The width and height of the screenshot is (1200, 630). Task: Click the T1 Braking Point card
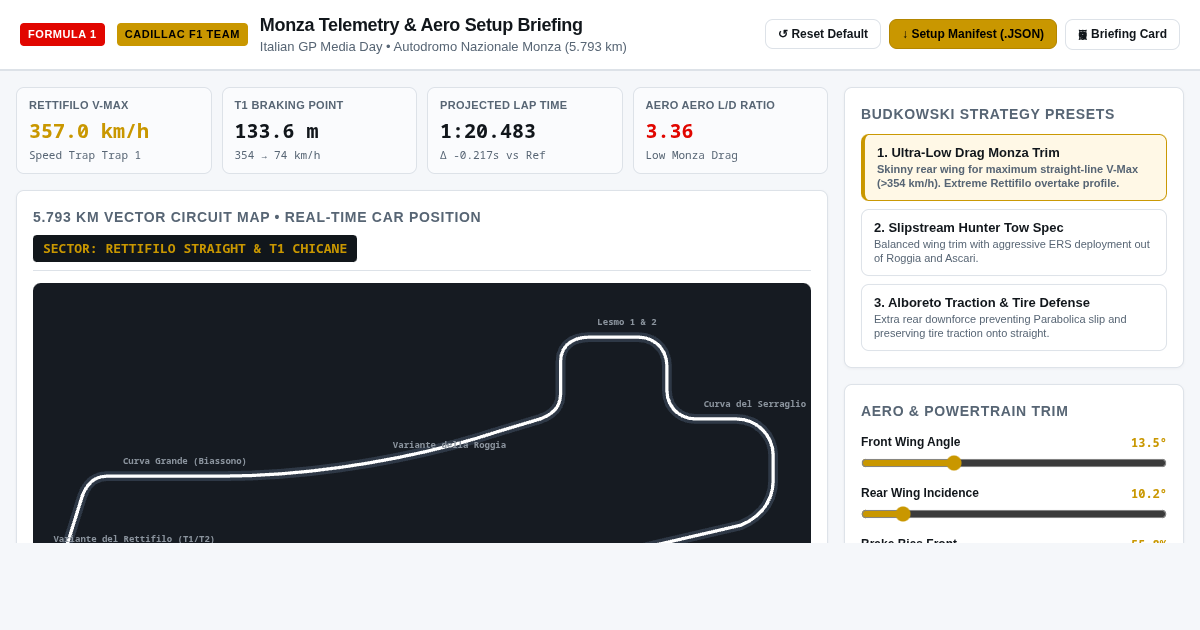pyautogui.click(x=319, y=130)
